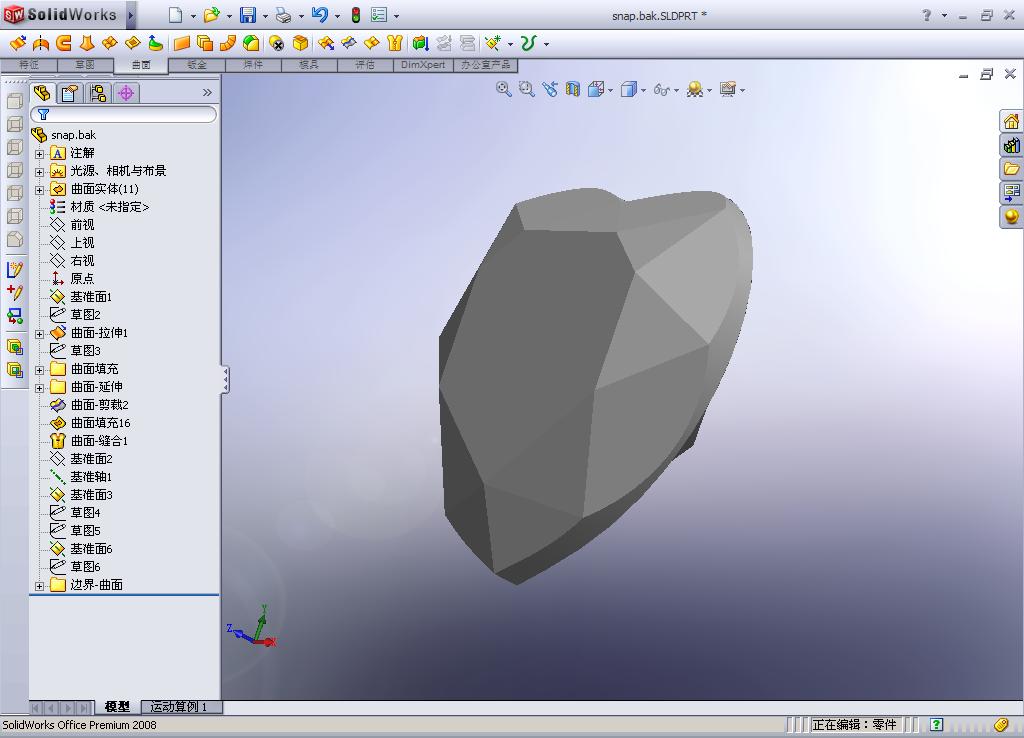
Task: Select the Revolved Surface tool
Action: coord(40,44)
